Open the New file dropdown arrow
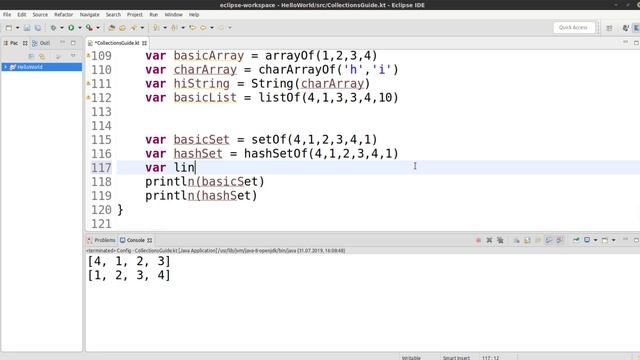 coord(17,28)
